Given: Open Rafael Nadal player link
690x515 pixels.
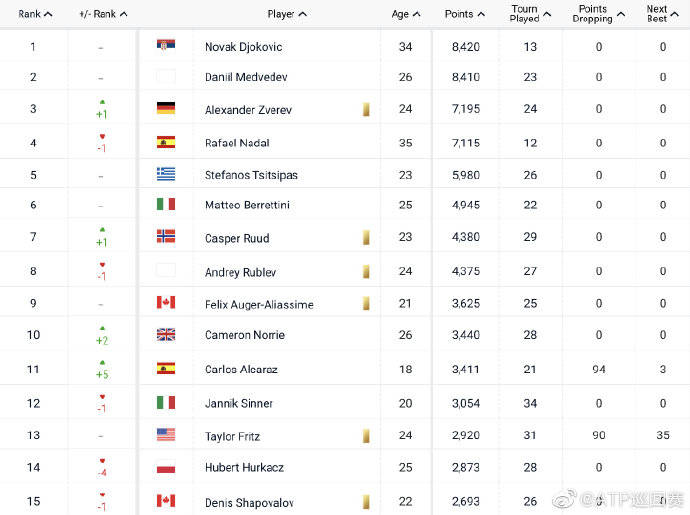Looking at the screenshot, I should point(237,143).
